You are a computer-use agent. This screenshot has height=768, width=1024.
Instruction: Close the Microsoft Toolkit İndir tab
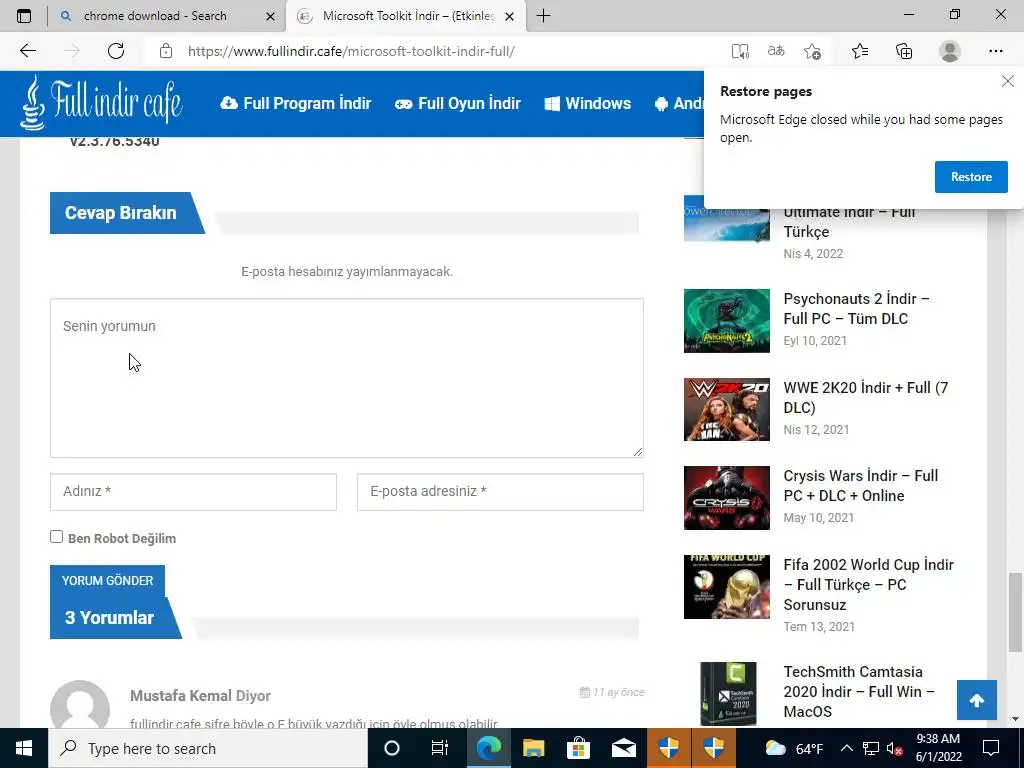pos(509,16)
